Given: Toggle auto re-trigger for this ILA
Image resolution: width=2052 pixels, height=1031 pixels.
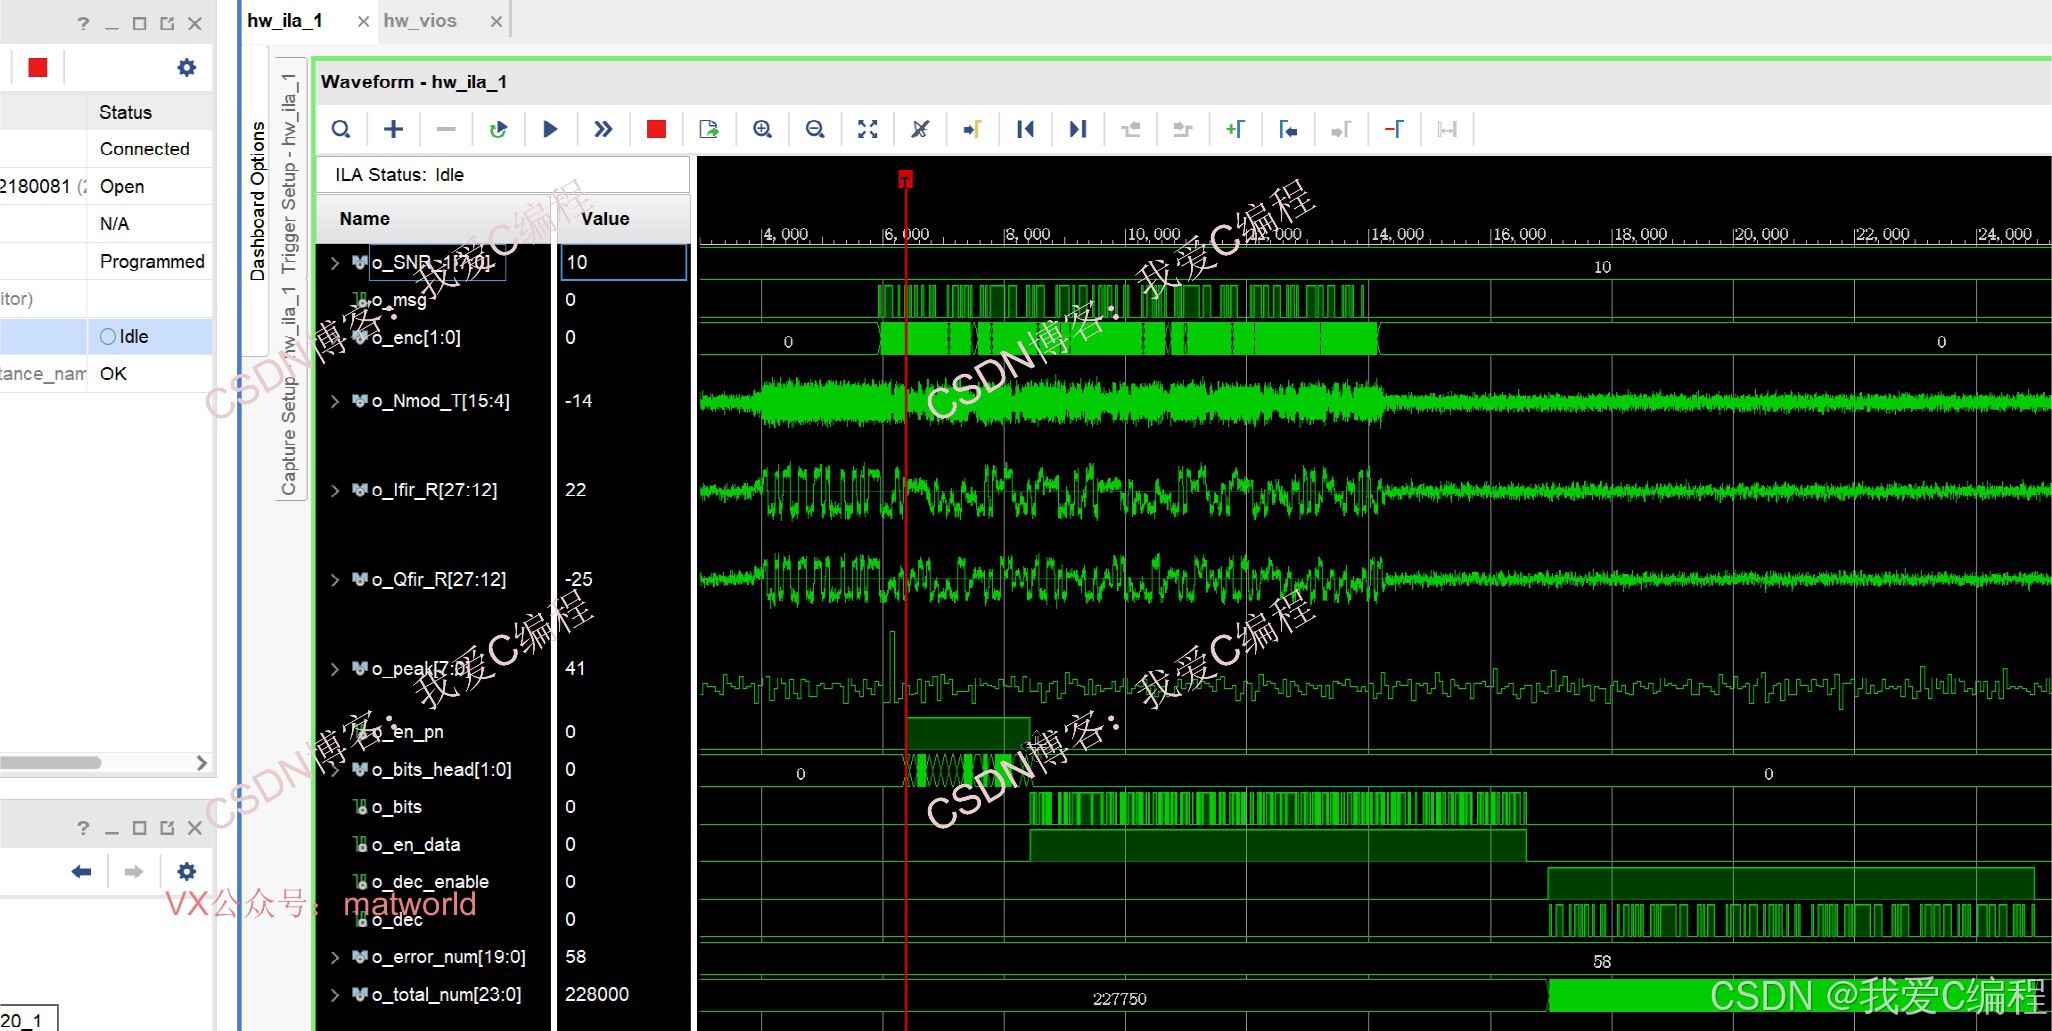Looking at the screenshot, I should pos(498,129).
